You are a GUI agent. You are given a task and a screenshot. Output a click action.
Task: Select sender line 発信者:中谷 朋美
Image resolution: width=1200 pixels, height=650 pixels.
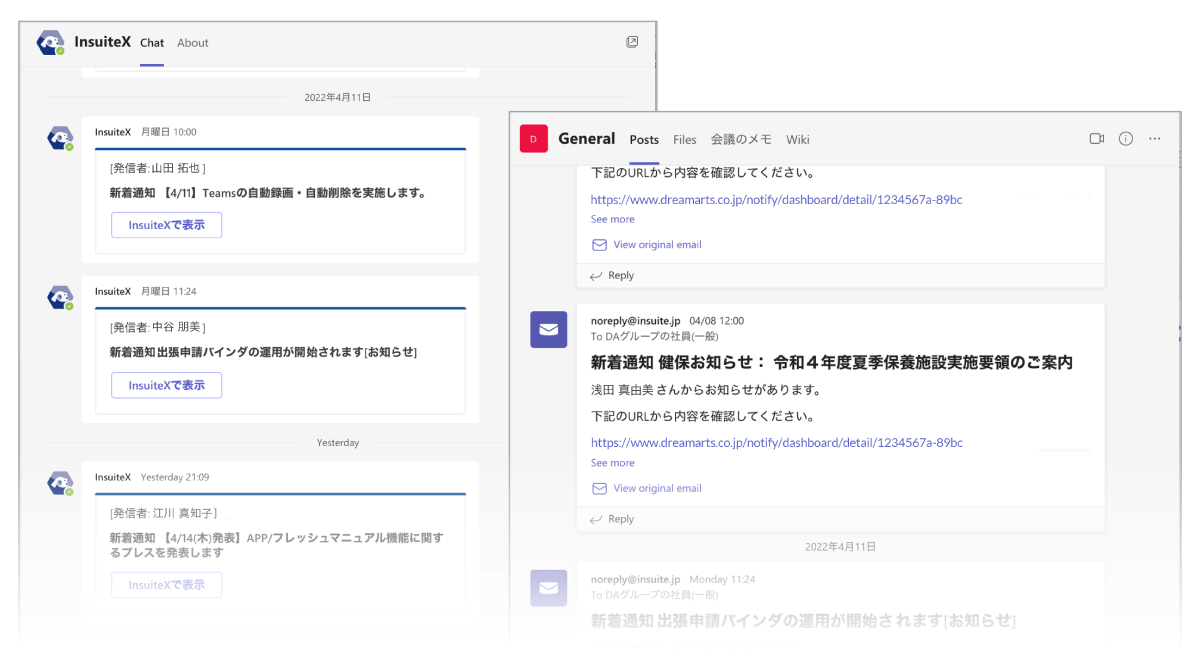[x=158, y=327]
